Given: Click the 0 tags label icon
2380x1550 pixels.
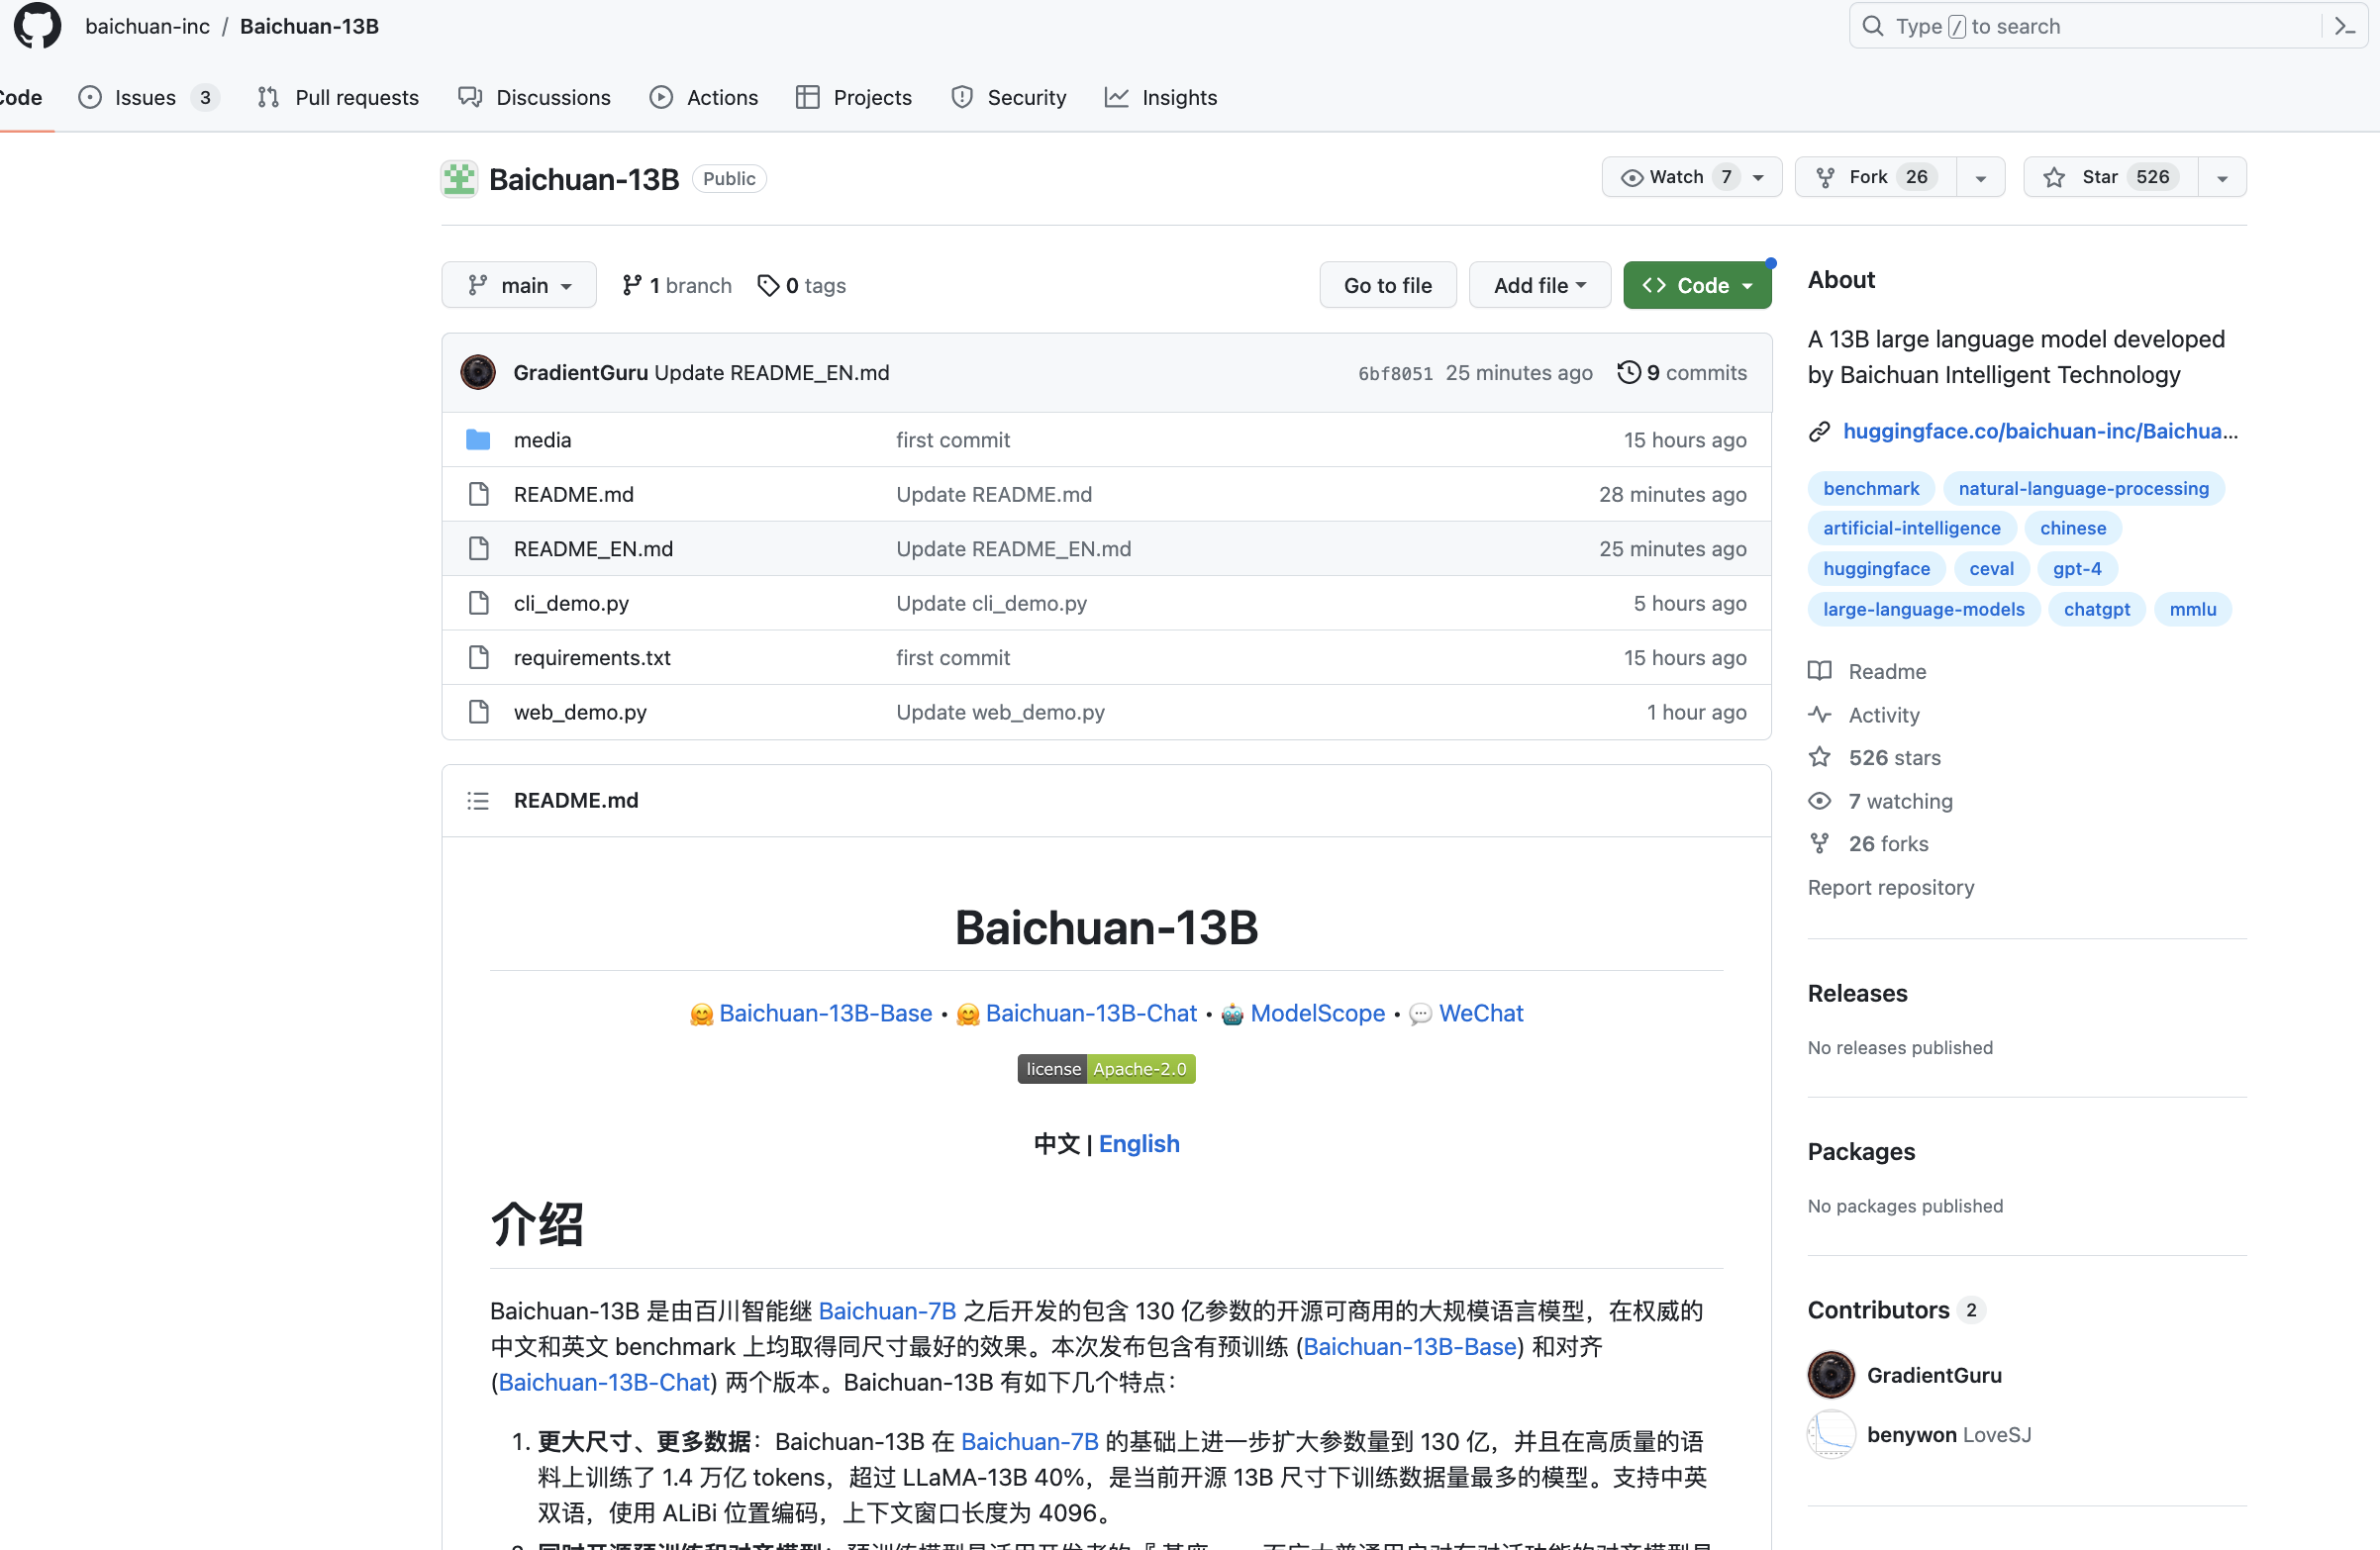Looking at the screenshot, I should click(x=768, y=286).
